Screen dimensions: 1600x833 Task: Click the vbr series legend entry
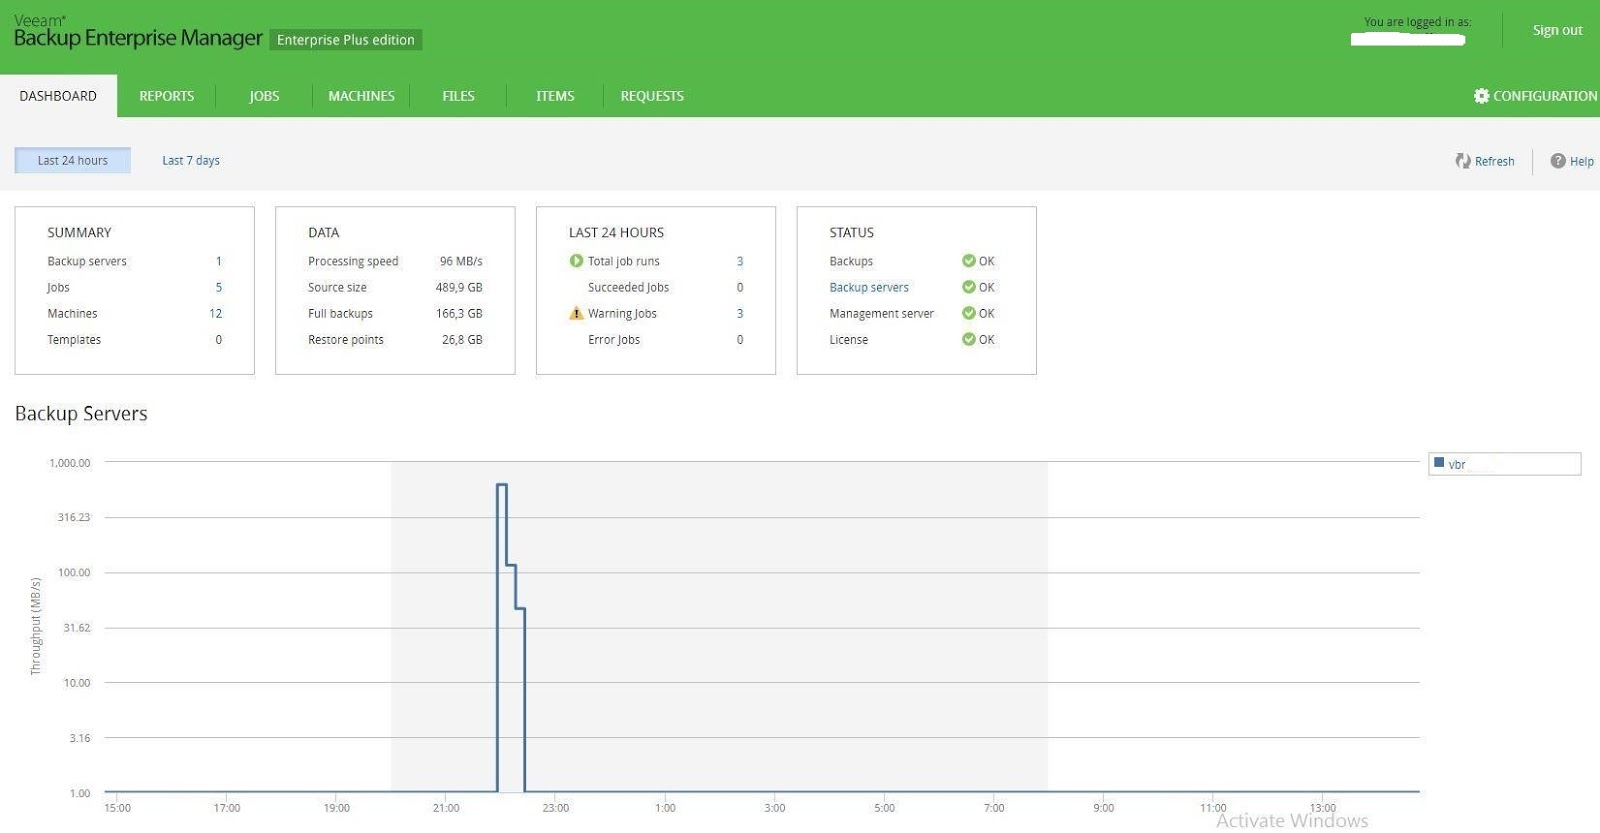1504,464
